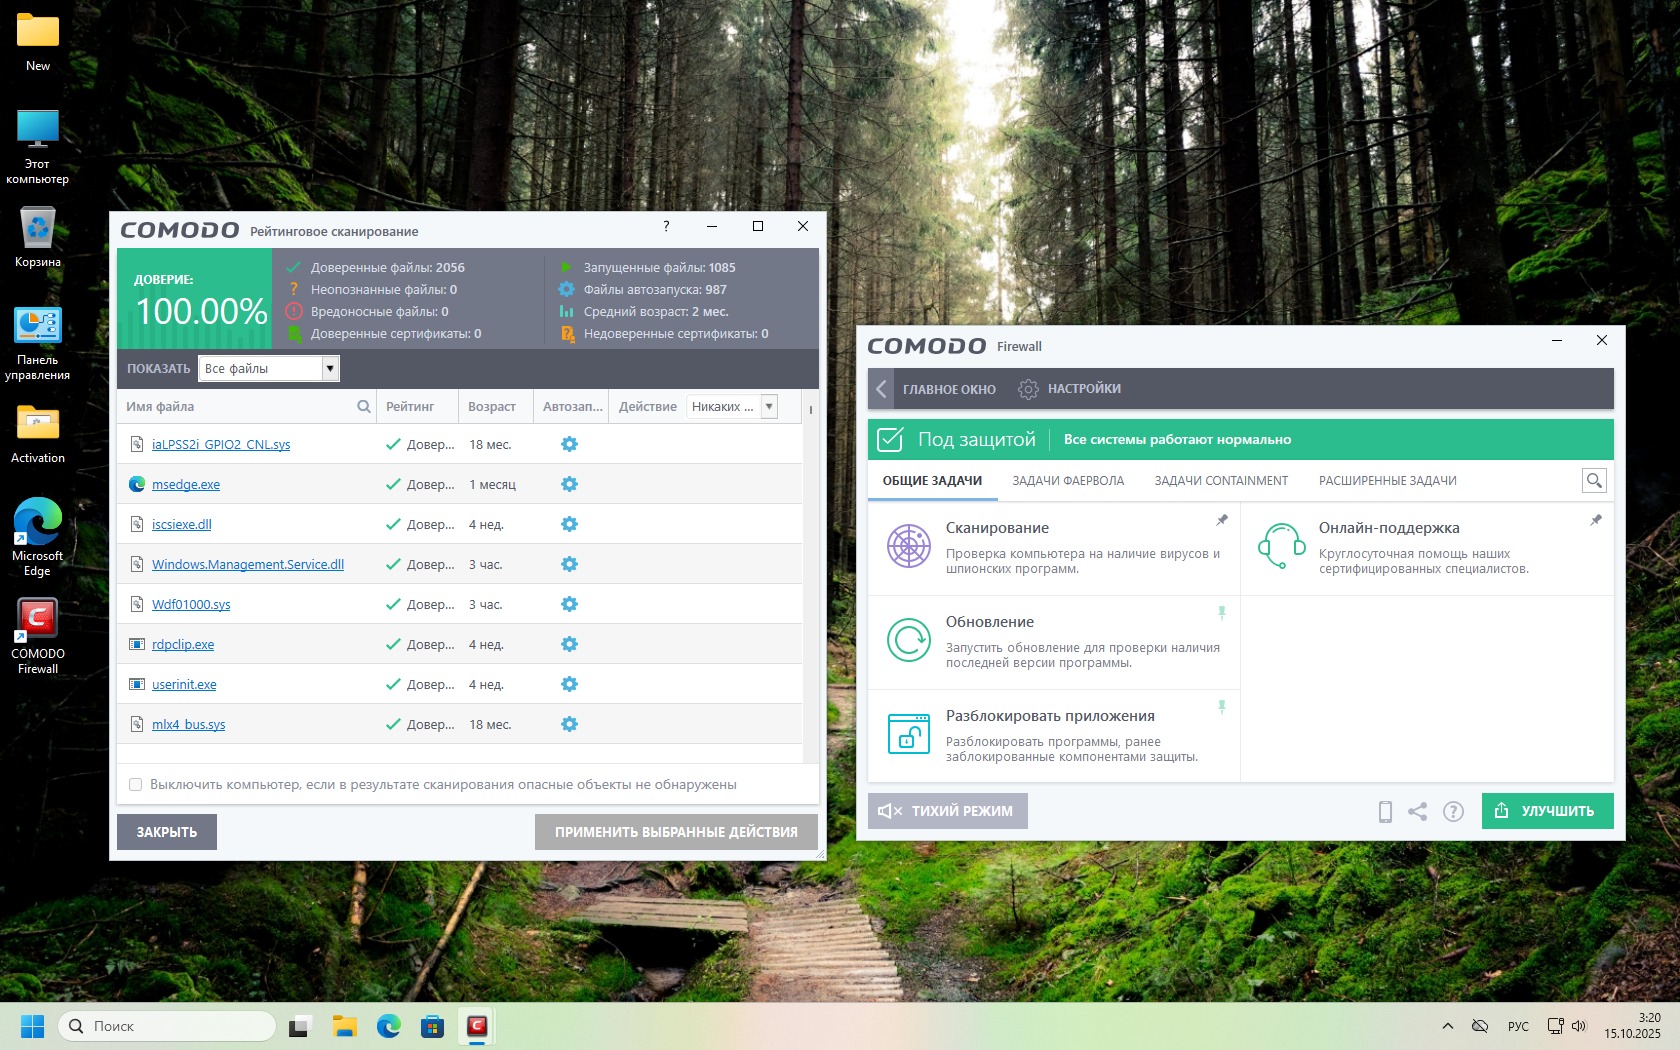This screenshot has width=1680, height=1050.
Task: Expand the 'Все файлы' show filter dropdown
Action: [329, 369]
